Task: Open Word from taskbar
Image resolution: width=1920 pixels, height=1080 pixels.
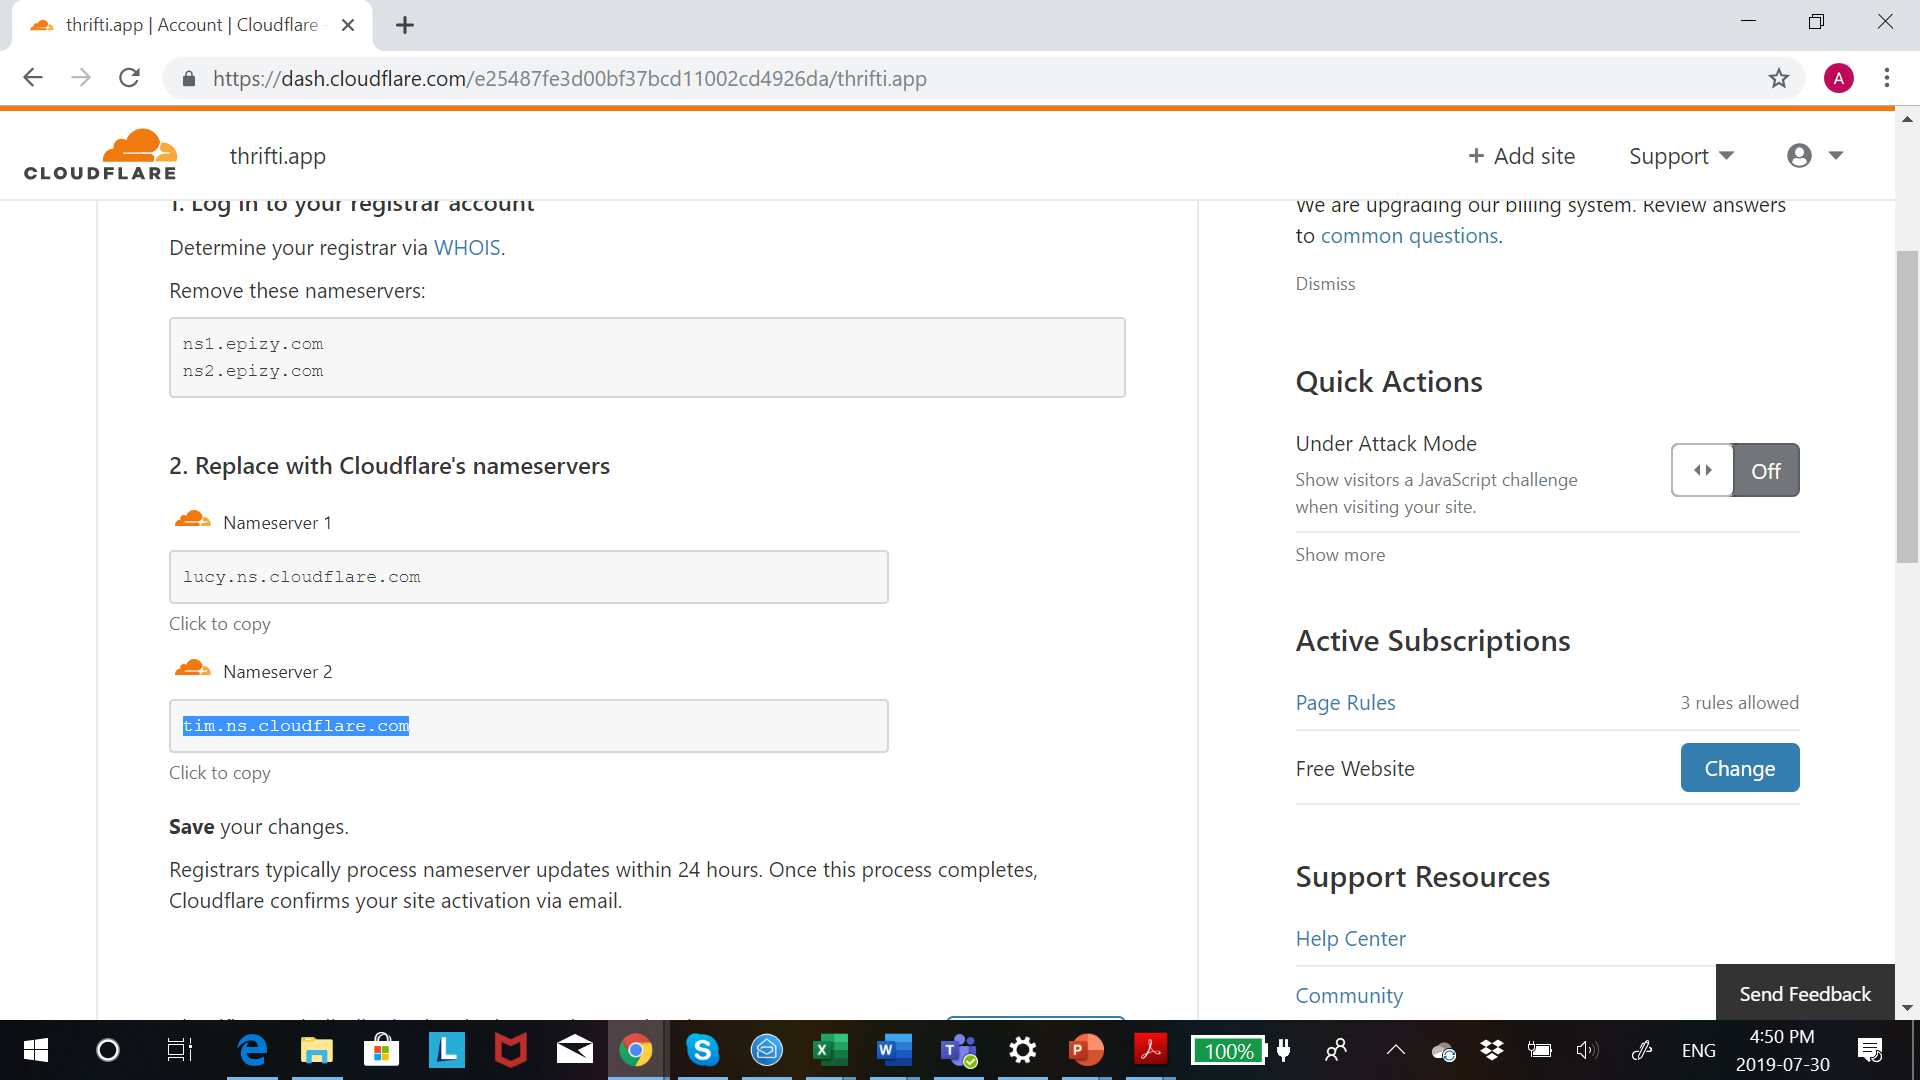Action: [894, 1050]
